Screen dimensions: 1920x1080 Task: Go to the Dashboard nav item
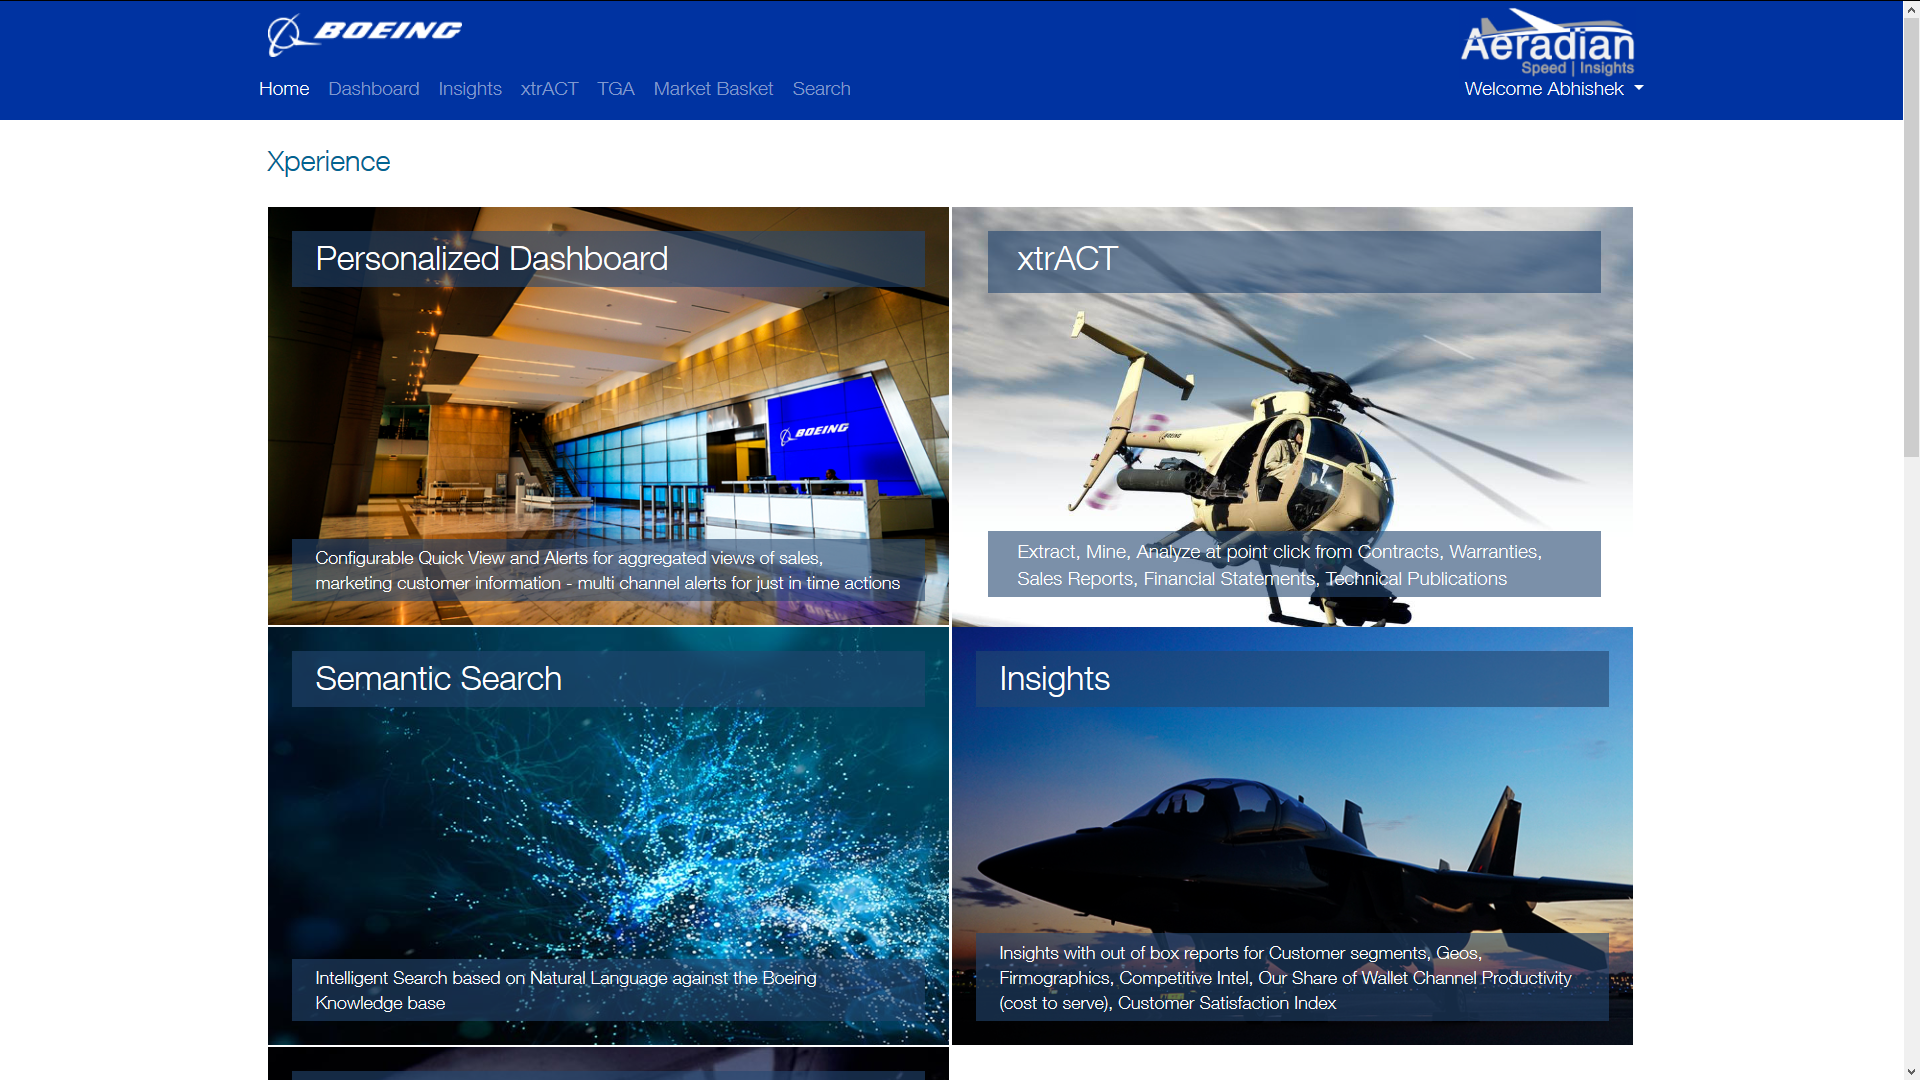tap(374, 89)
